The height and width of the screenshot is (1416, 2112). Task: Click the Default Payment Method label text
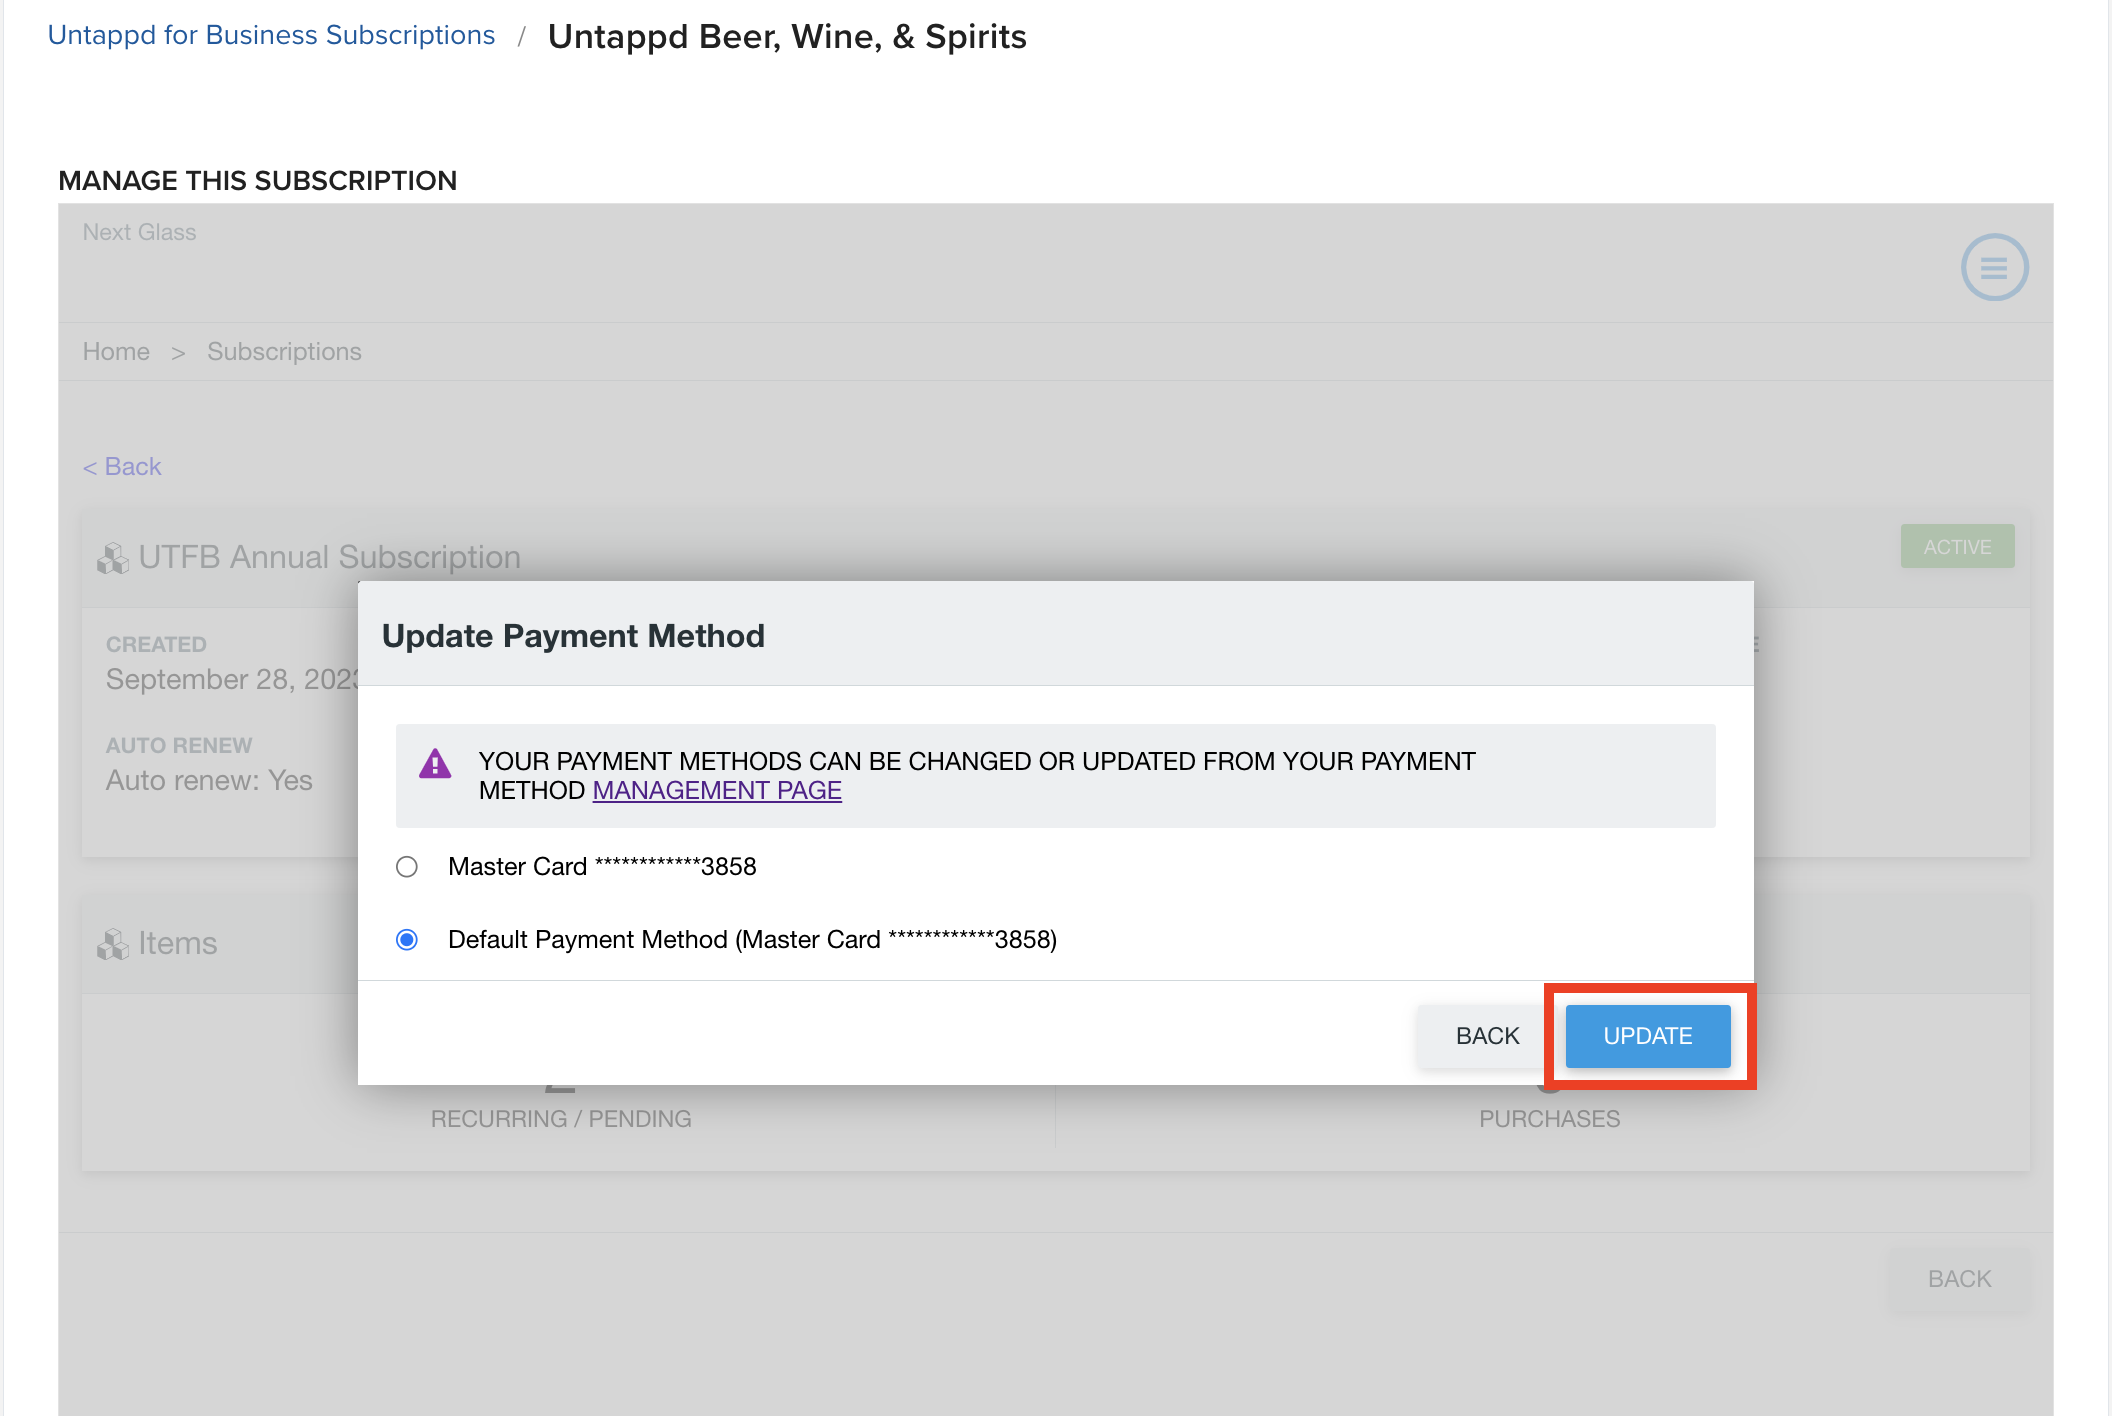click(752, 940)
